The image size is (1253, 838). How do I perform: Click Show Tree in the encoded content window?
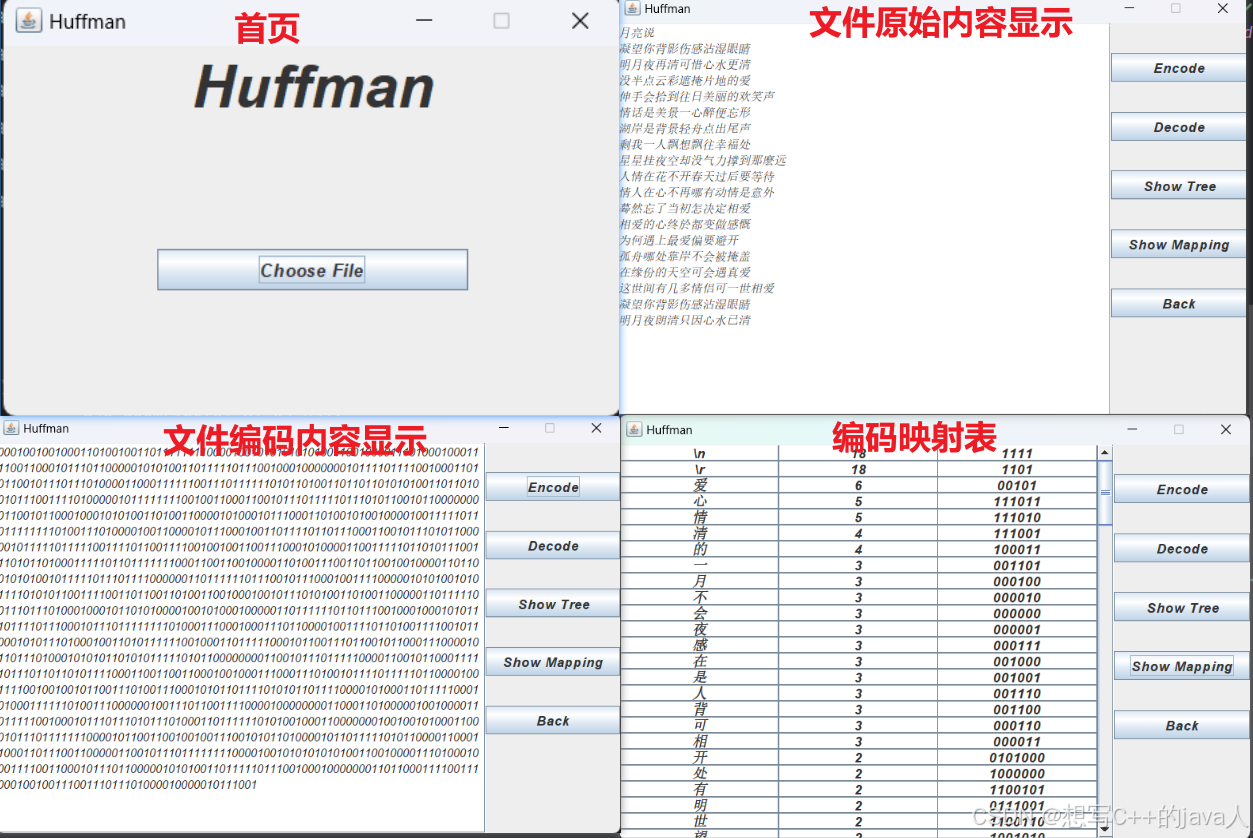pyautogui.click(x=552, y=604)
